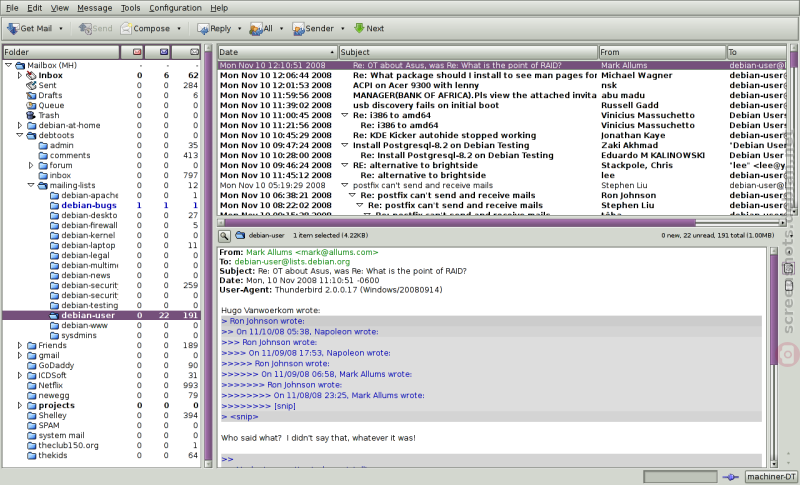This screenshot has height=485, width=800.
Task: Click the debian-user@lists.debian.org recipient link
Action: coord(292,262)
